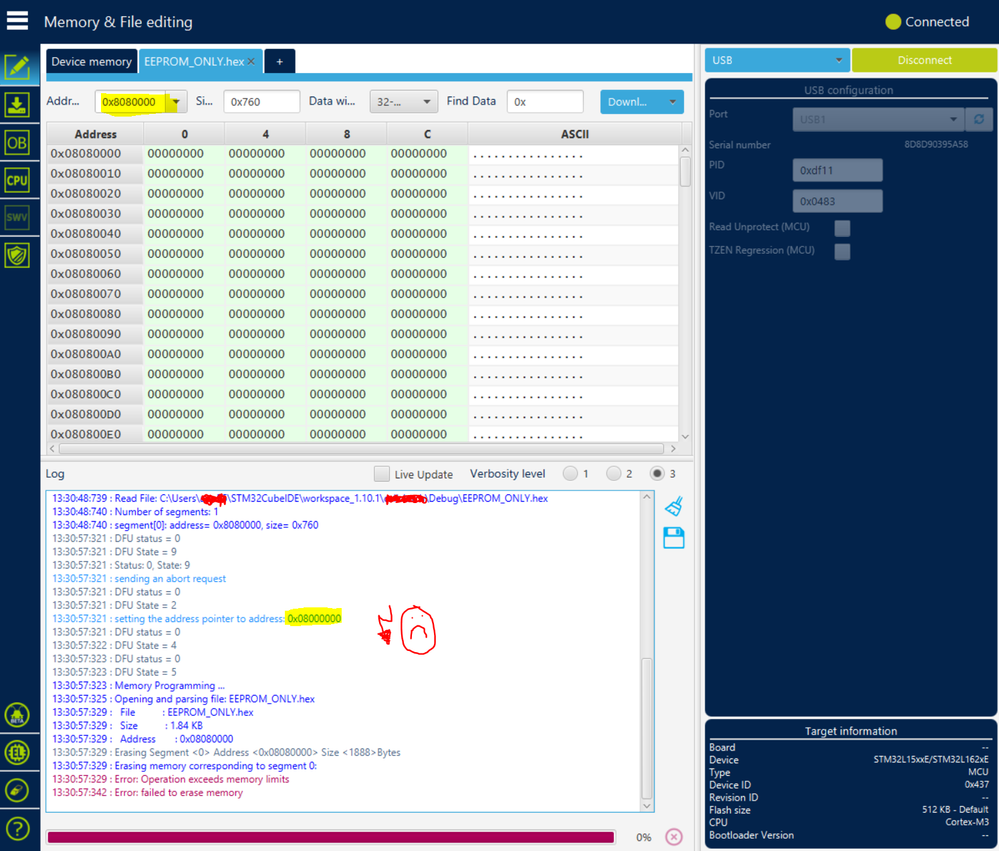
Task: Open the OB option bytes panel
Action: [17, 143]
